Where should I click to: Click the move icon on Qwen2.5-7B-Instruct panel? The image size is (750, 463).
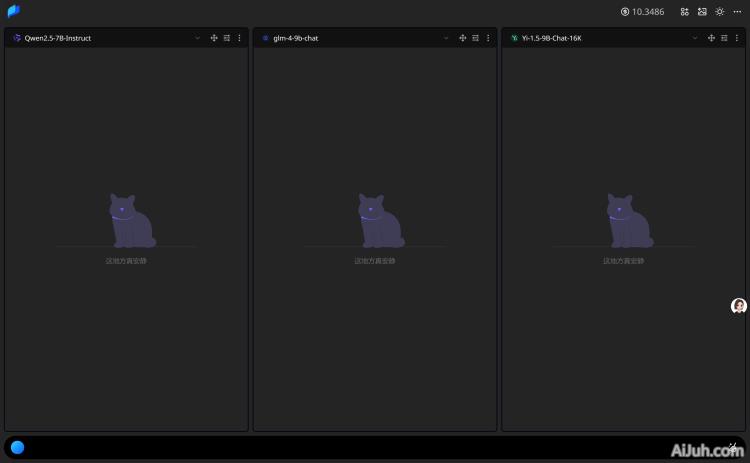pyautogui.click(x=214, y=38)
